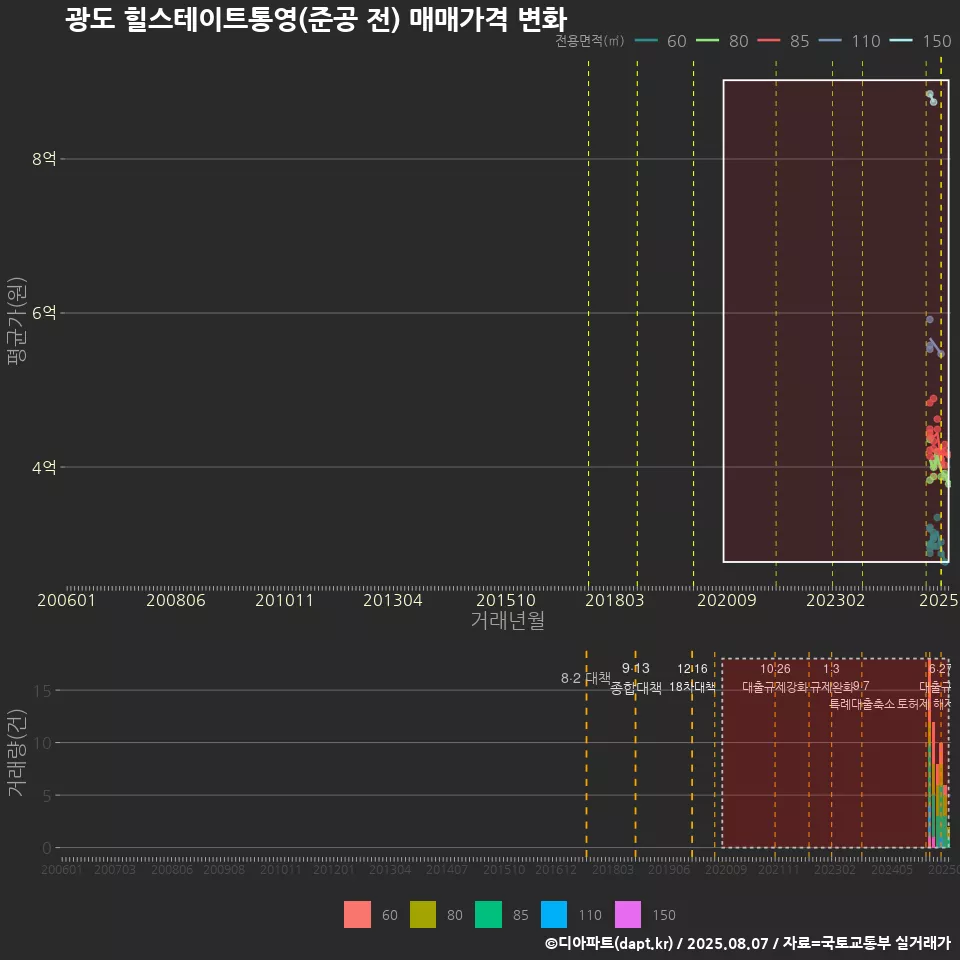The height and width of the screenshot is (960, 960).
Task: Click the '5' tick on the volume chart
Action: click(x=47, y=795)
